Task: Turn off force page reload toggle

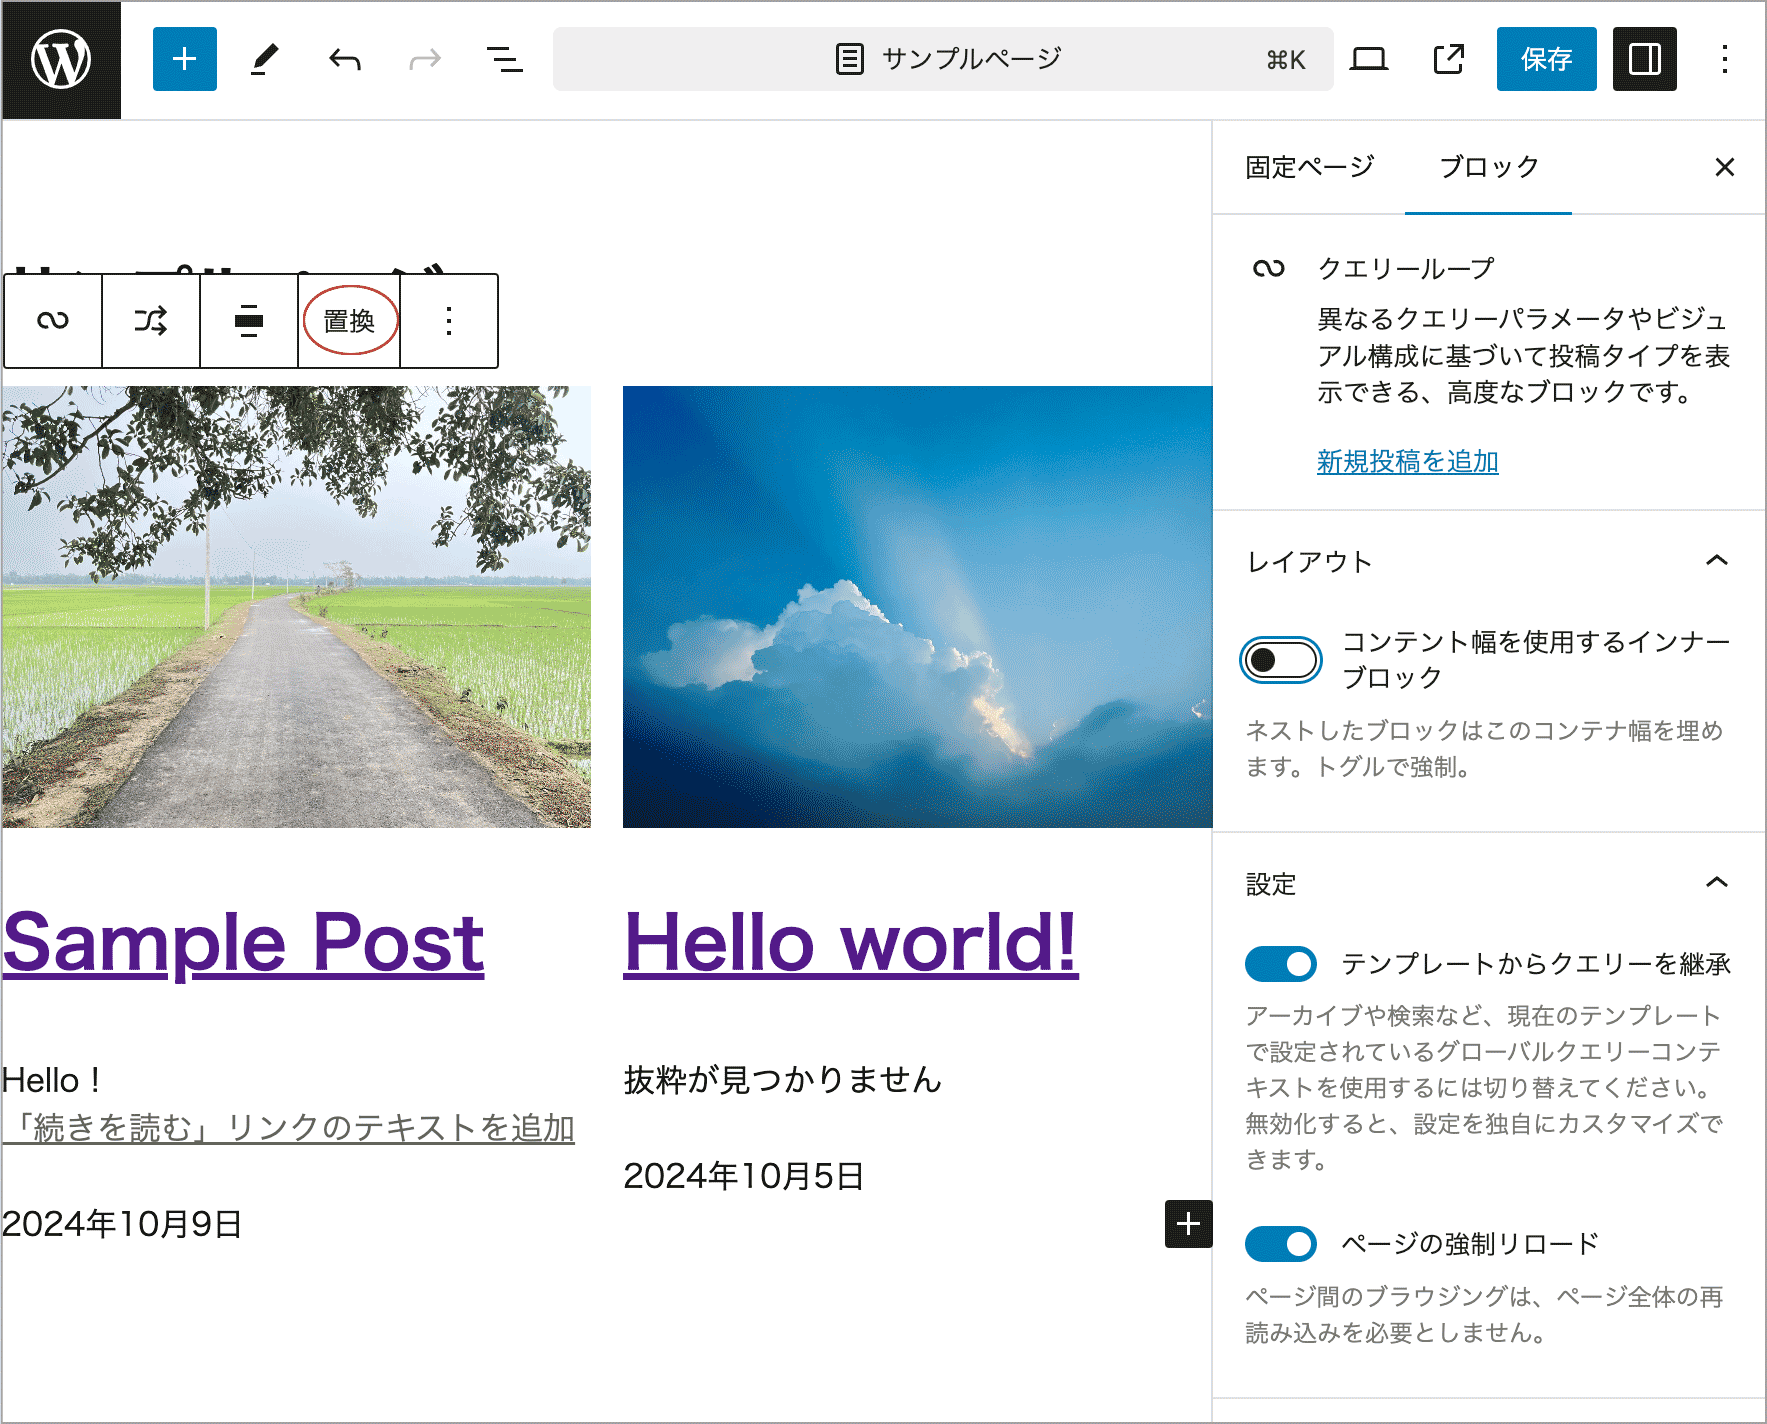Action: 1280,1244
